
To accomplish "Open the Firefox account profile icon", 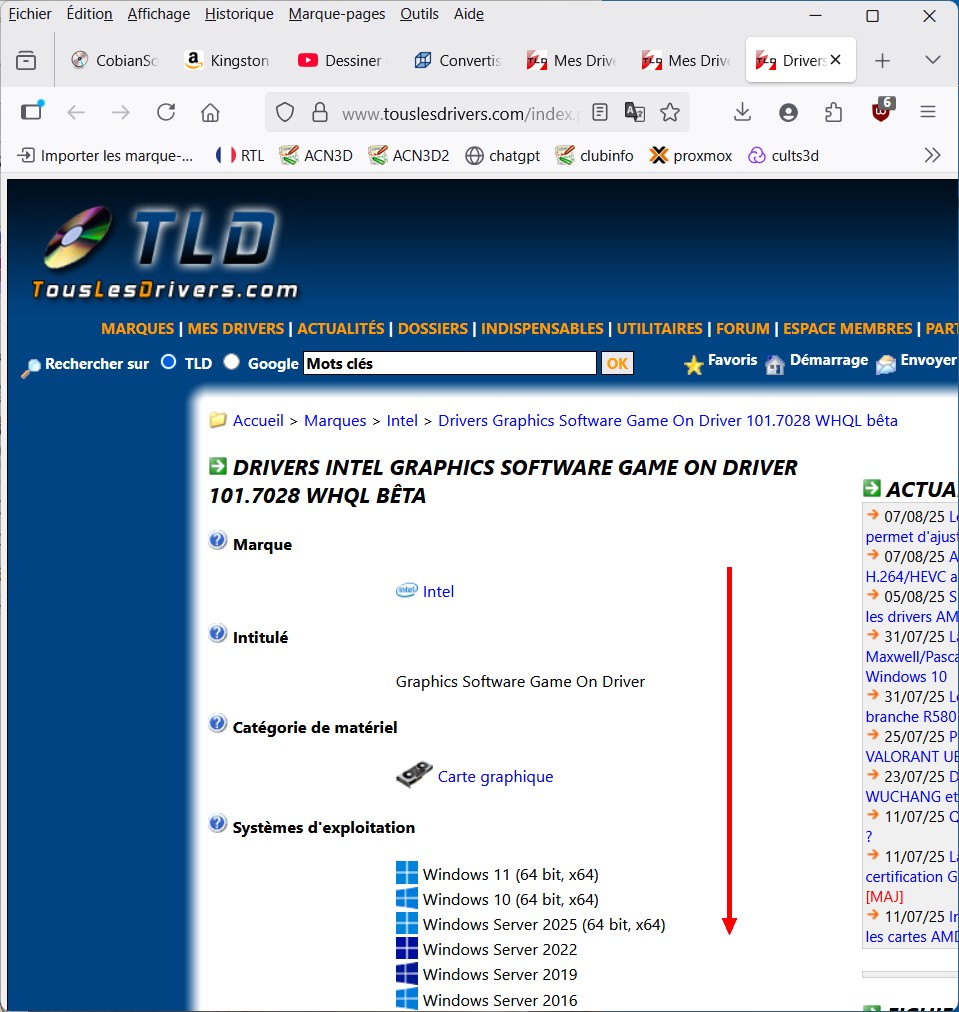I will [x=788, y=113].
